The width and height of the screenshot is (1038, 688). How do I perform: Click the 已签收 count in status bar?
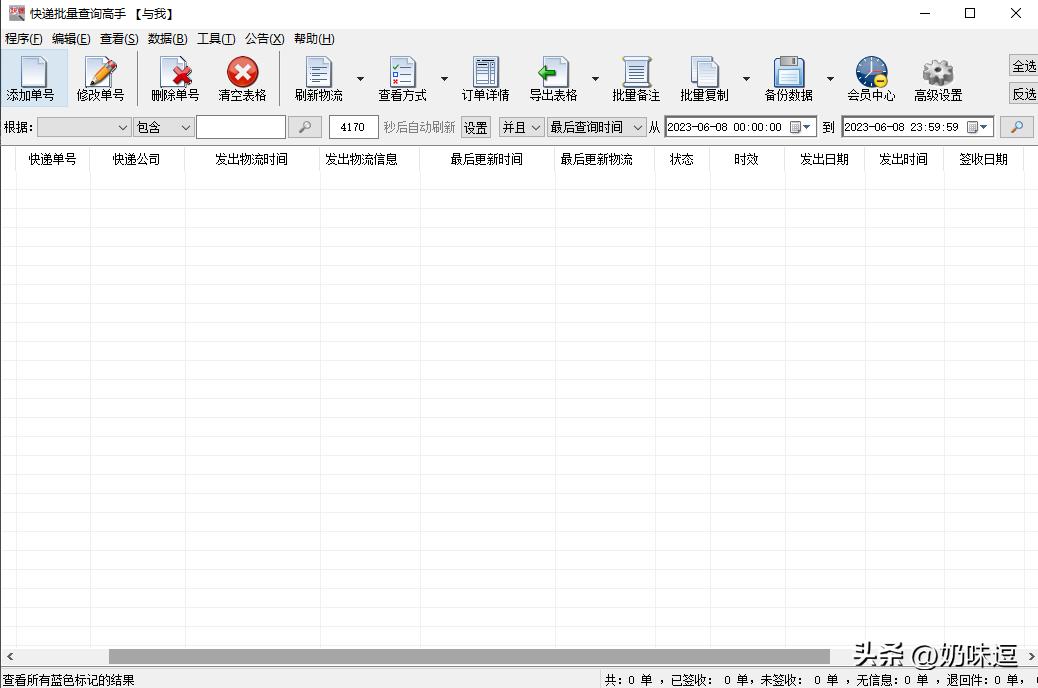709,680
